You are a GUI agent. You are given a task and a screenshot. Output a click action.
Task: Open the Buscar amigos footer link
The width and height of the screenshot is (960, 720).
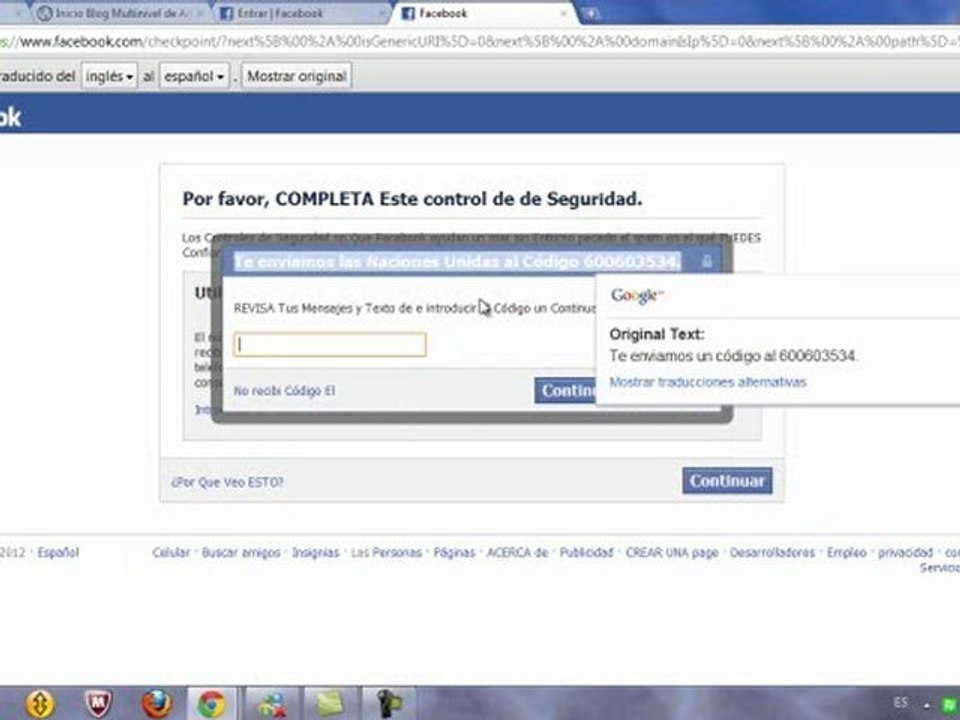point(241,552)
